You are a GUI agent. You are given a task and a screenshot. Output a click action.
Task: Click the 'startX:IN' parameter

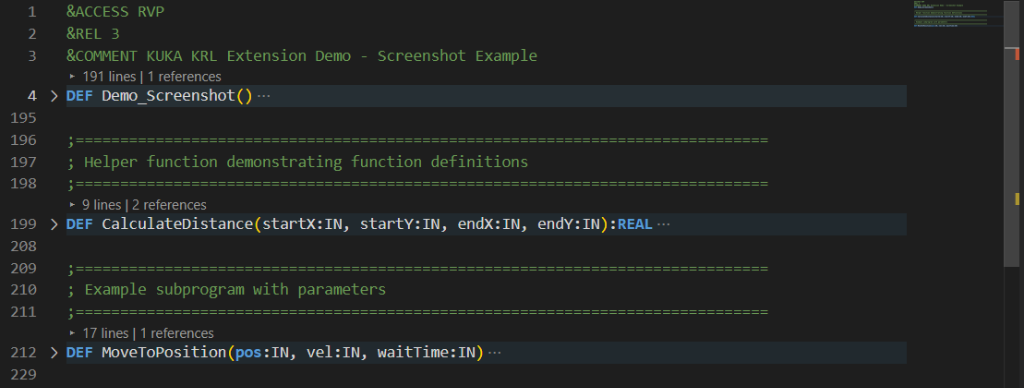(x=302, y=225)
